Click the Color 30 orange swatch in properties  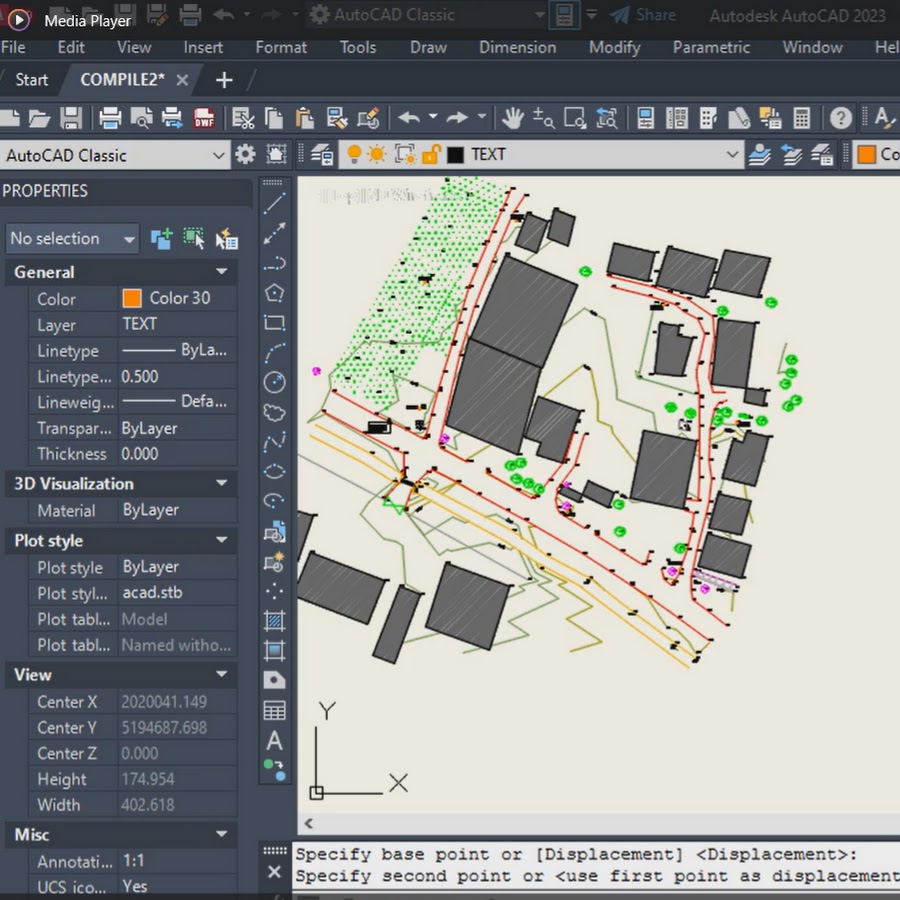(x=132, y=298)
